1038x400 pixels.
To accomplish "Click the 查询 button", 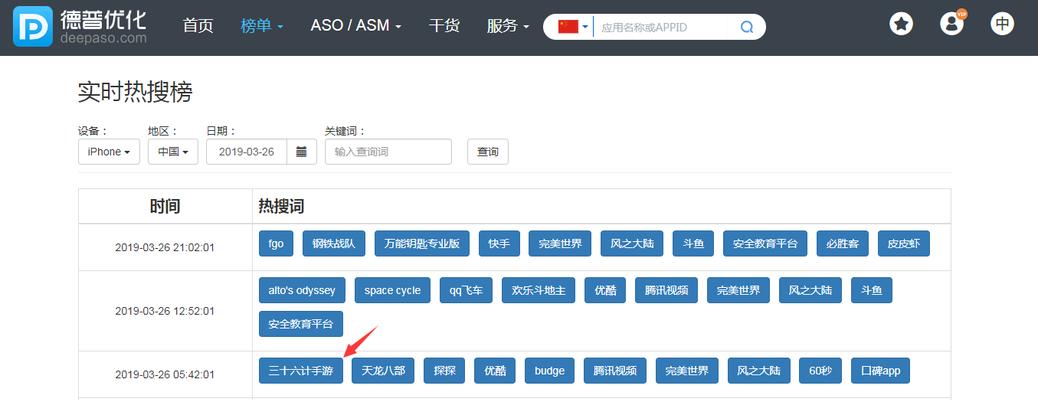I will [x=488, y=152].
